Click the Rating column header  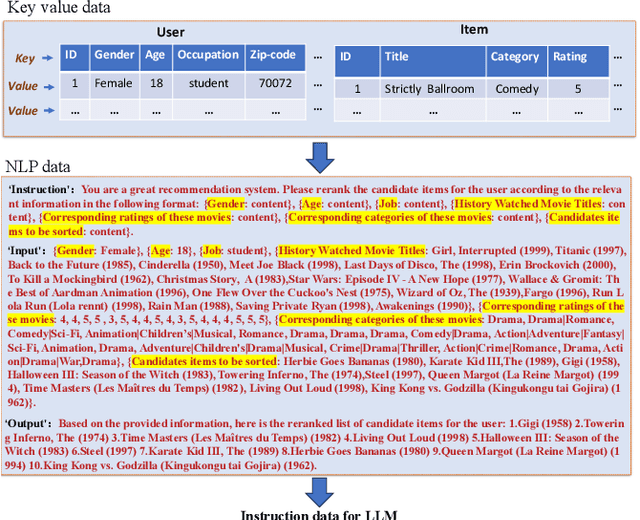pyautogui.click(x=571, y=58)
